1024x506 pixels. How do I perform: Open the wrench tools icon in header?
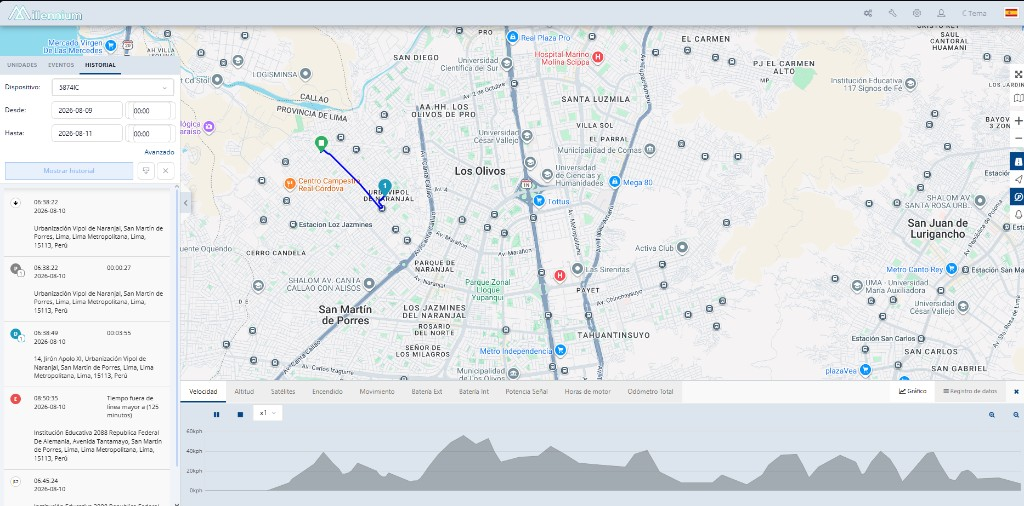[892, 13]
